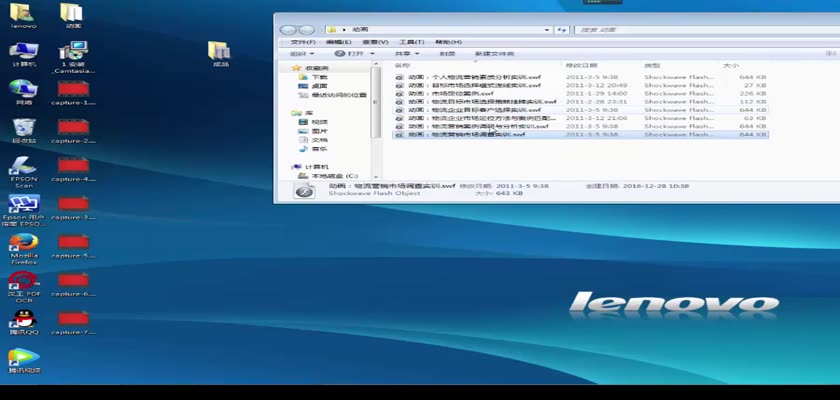Viewport: 840px width, 400px height.
Task: Open the 工具(T) menu
Action: tap(411, 42)
